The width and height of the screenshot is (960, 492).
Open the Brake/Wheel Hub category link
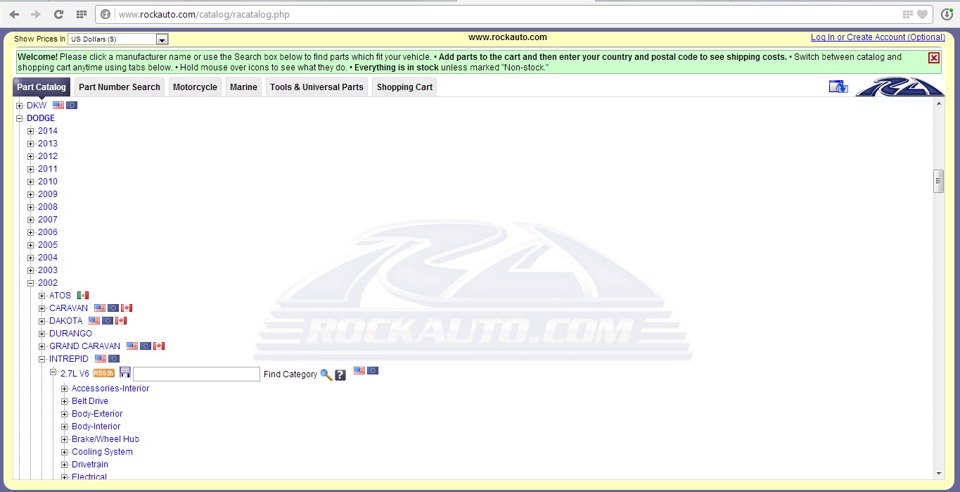click(x=105, y=439)
